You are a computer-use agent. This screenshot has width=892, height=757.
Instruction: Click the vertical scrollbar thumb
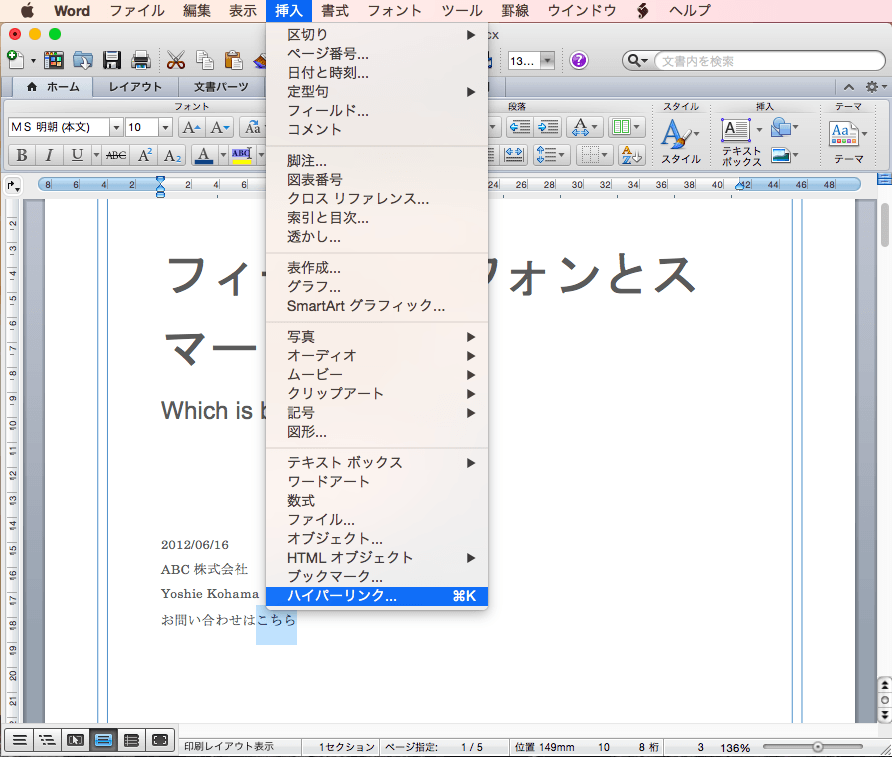[x=885, y=225]
